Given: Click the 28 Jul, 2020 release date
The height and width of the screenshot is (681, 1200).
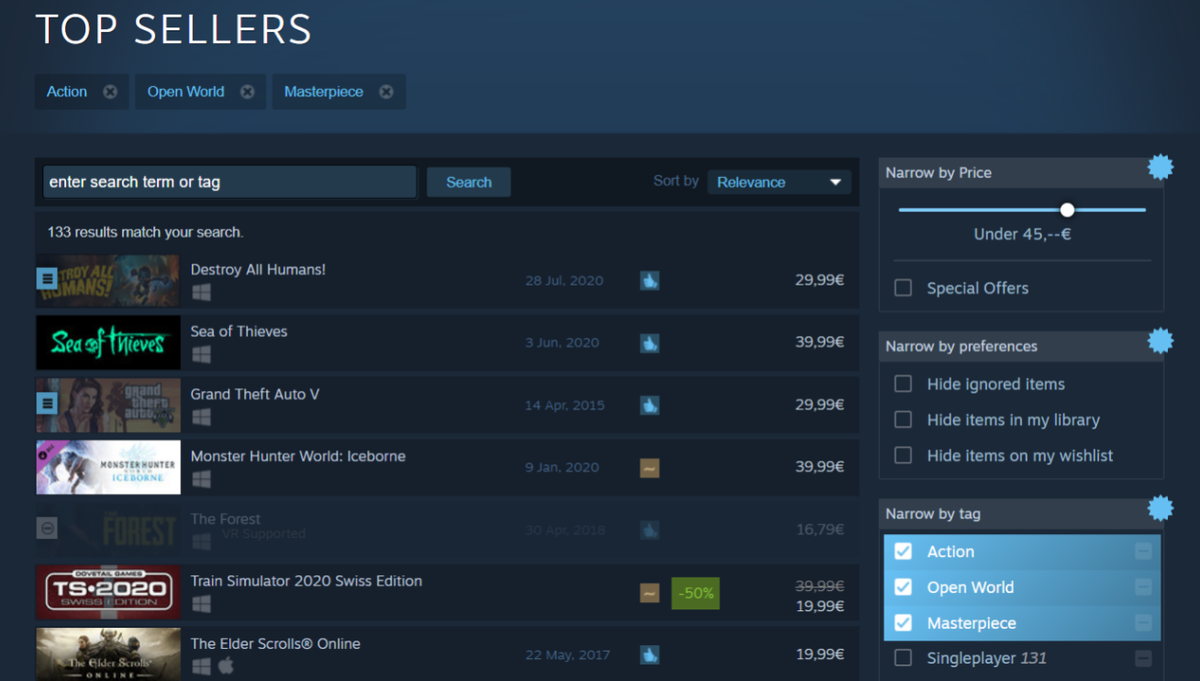Looking at the screenshot, I should click(x=564, y=281).
